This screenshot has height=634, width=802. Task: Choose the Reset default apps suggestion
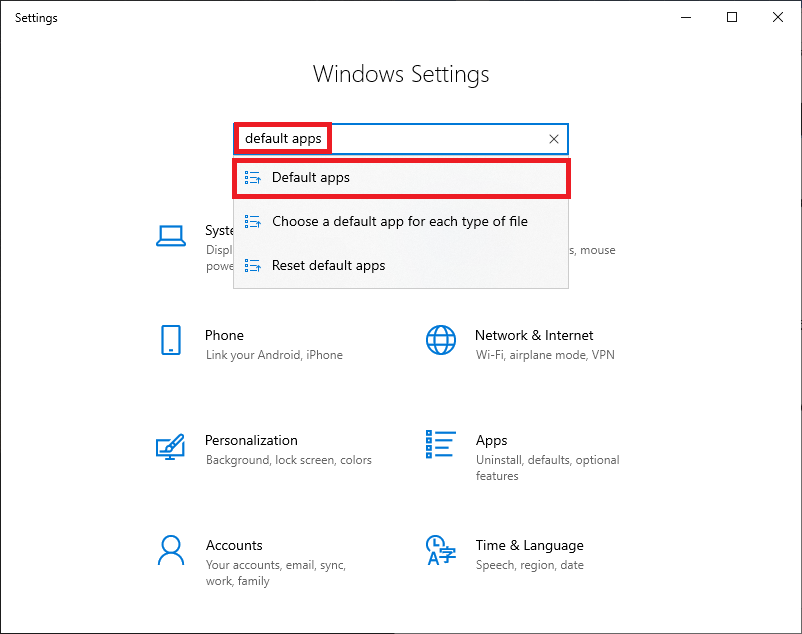[x=401, y=266]
